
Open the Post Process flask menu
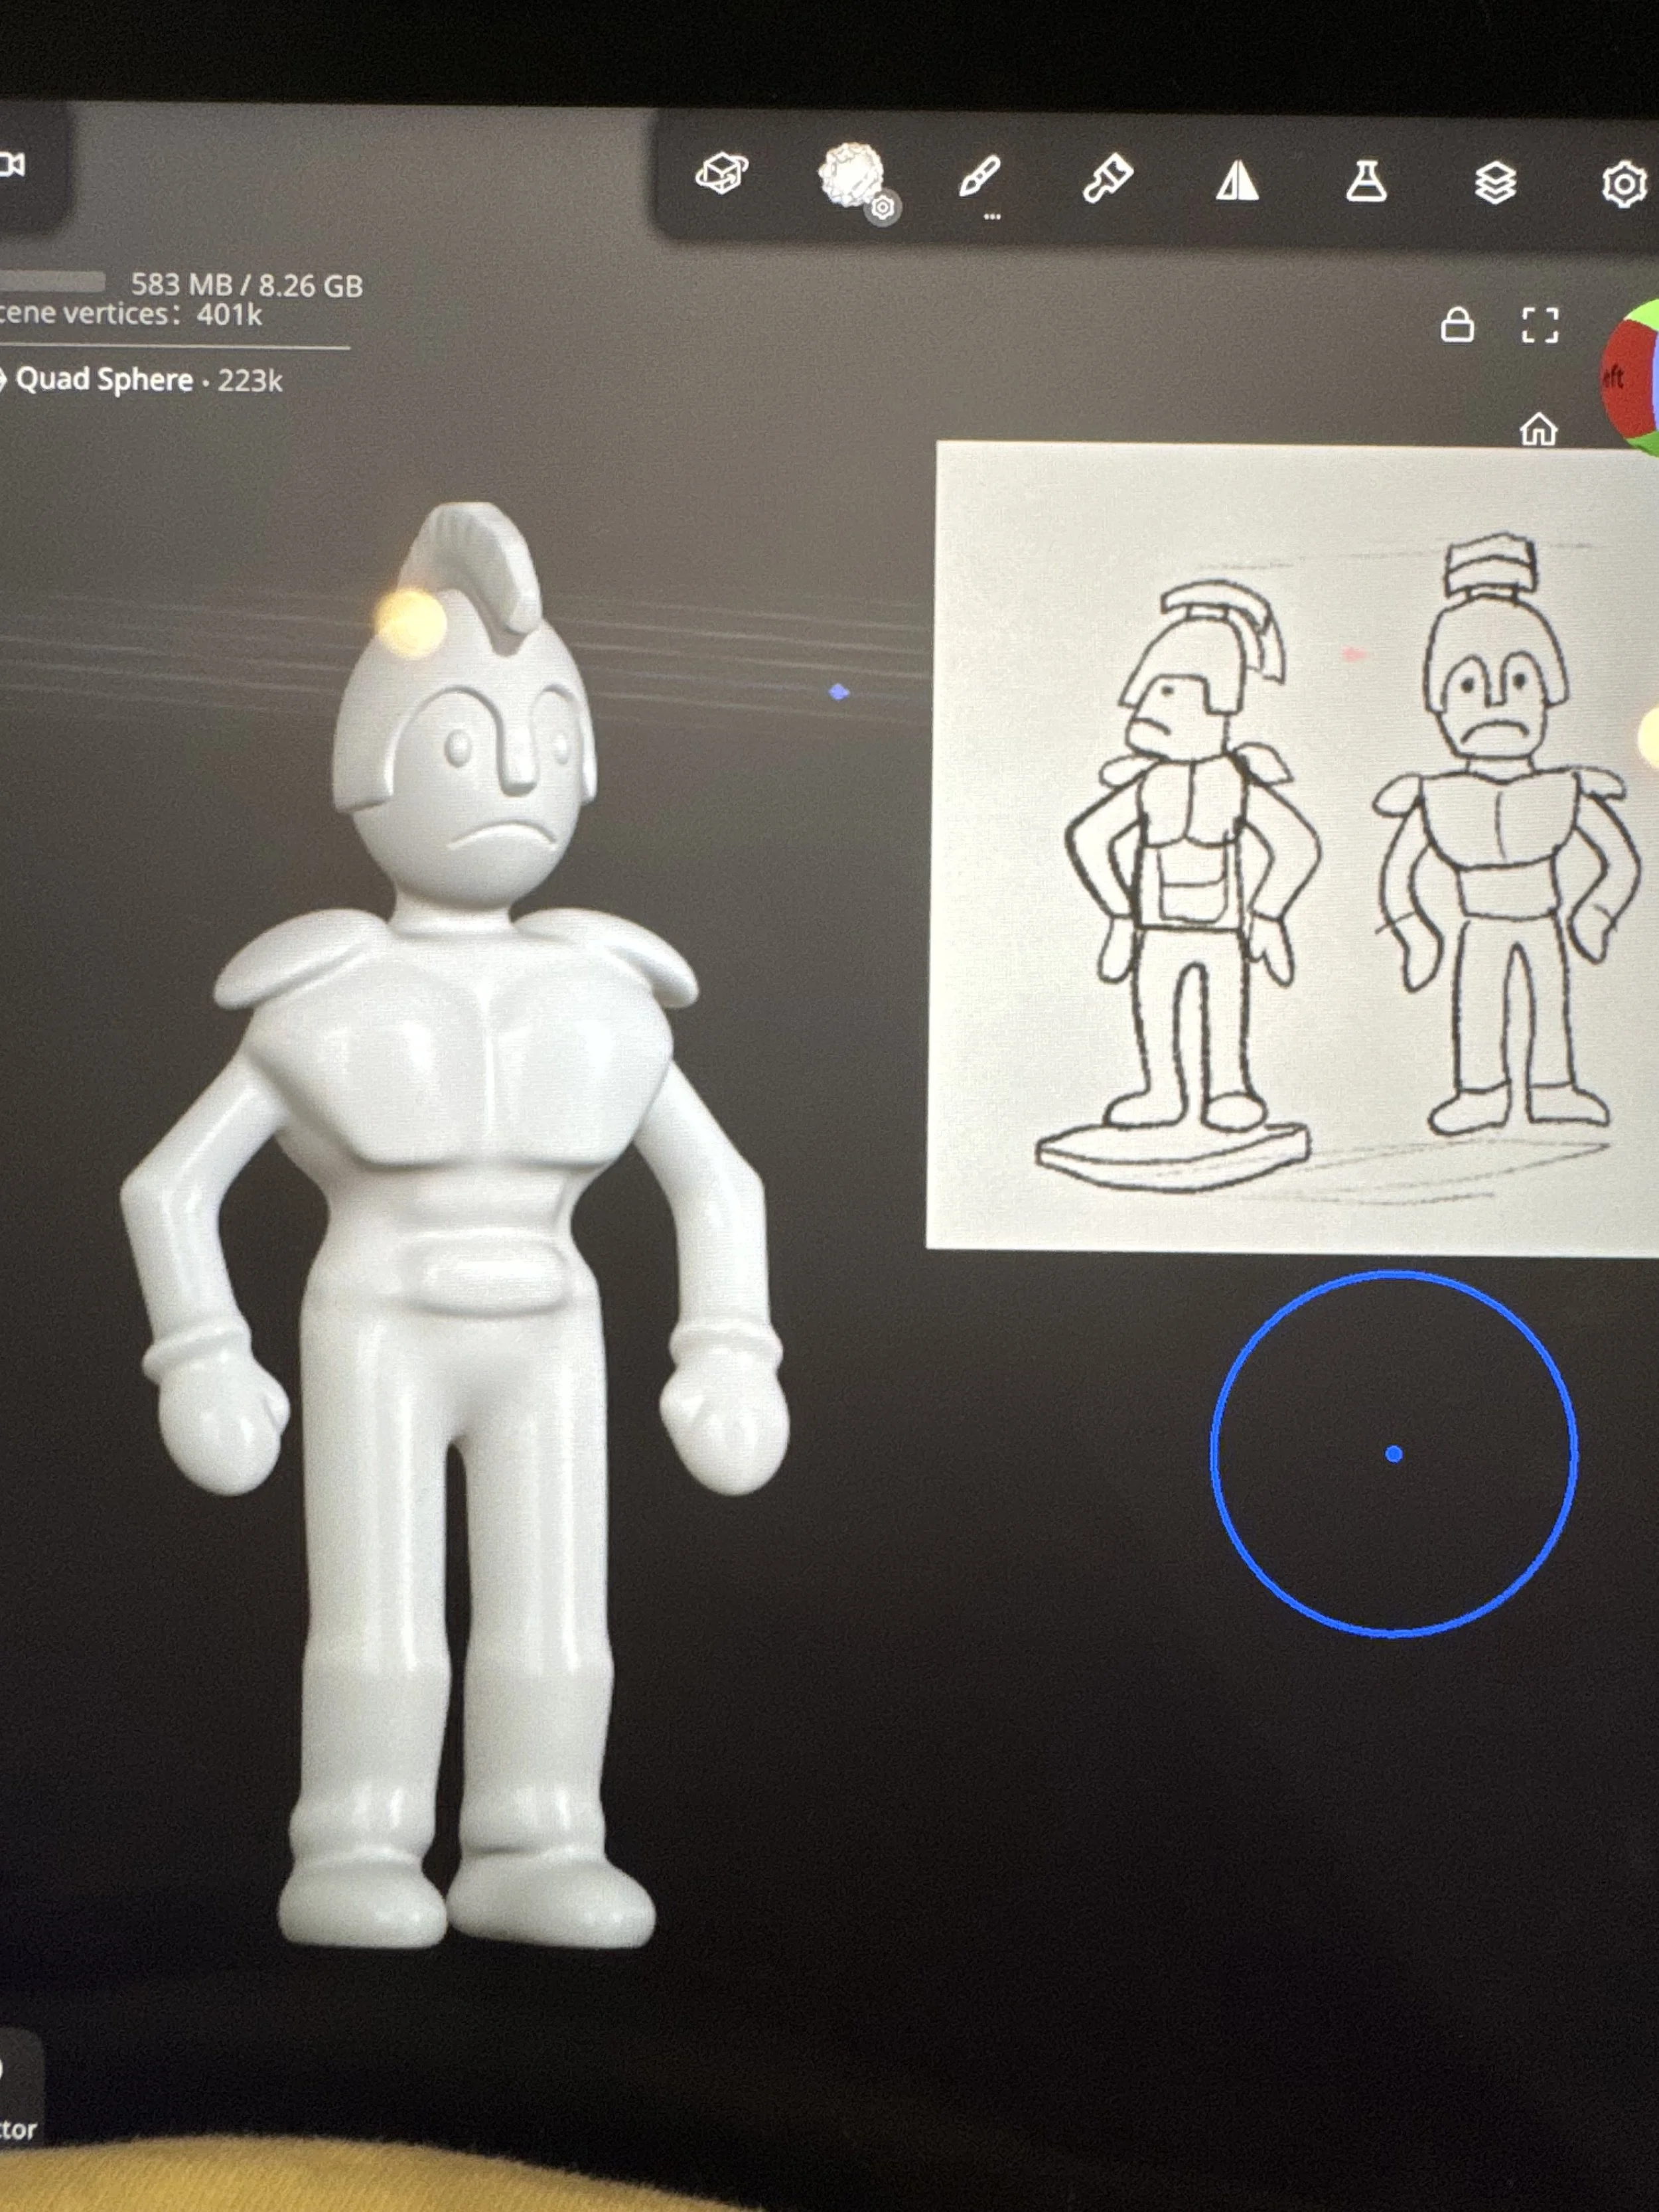pyautogui.click(x=1366, y=182)
